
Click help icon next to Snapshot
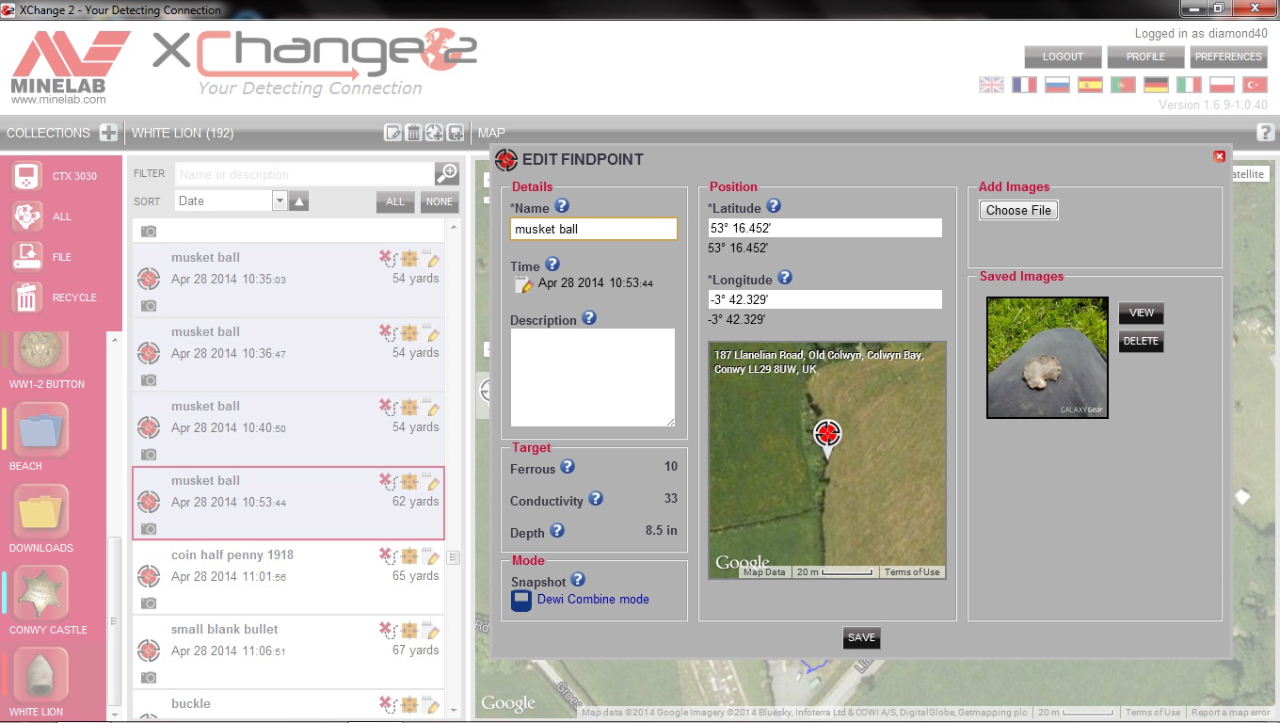577,580
